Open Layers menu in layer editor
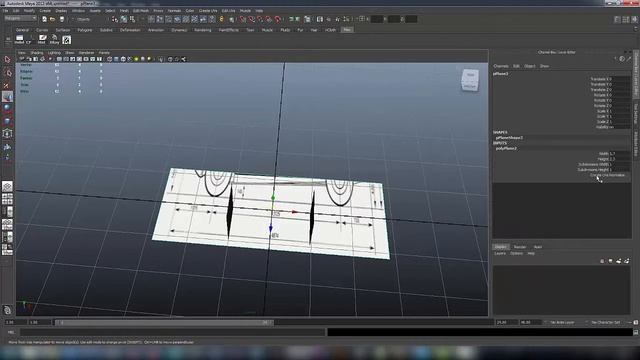Screen dimensions: 640x360 click(x=500, y=253)
